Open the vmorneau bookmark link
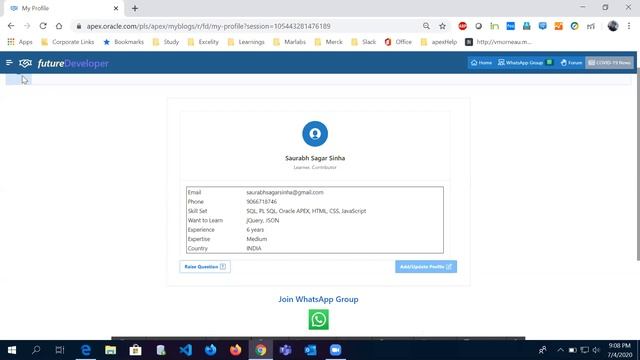The height and width of the screenshot is (360, 640). click(498, 42)
